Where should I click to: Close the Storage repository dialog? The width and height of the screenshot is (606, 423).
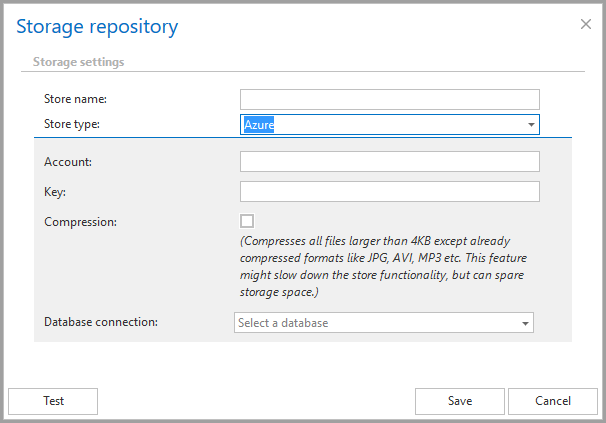point(586,24)
